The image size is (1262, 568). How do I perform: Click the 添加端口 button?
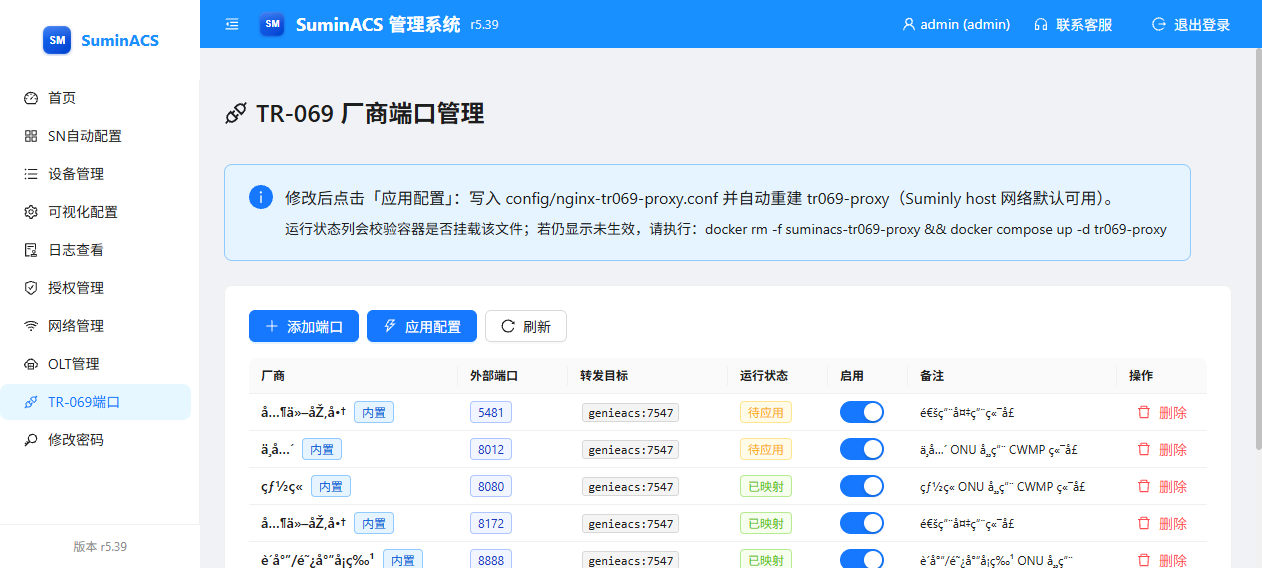304,326
